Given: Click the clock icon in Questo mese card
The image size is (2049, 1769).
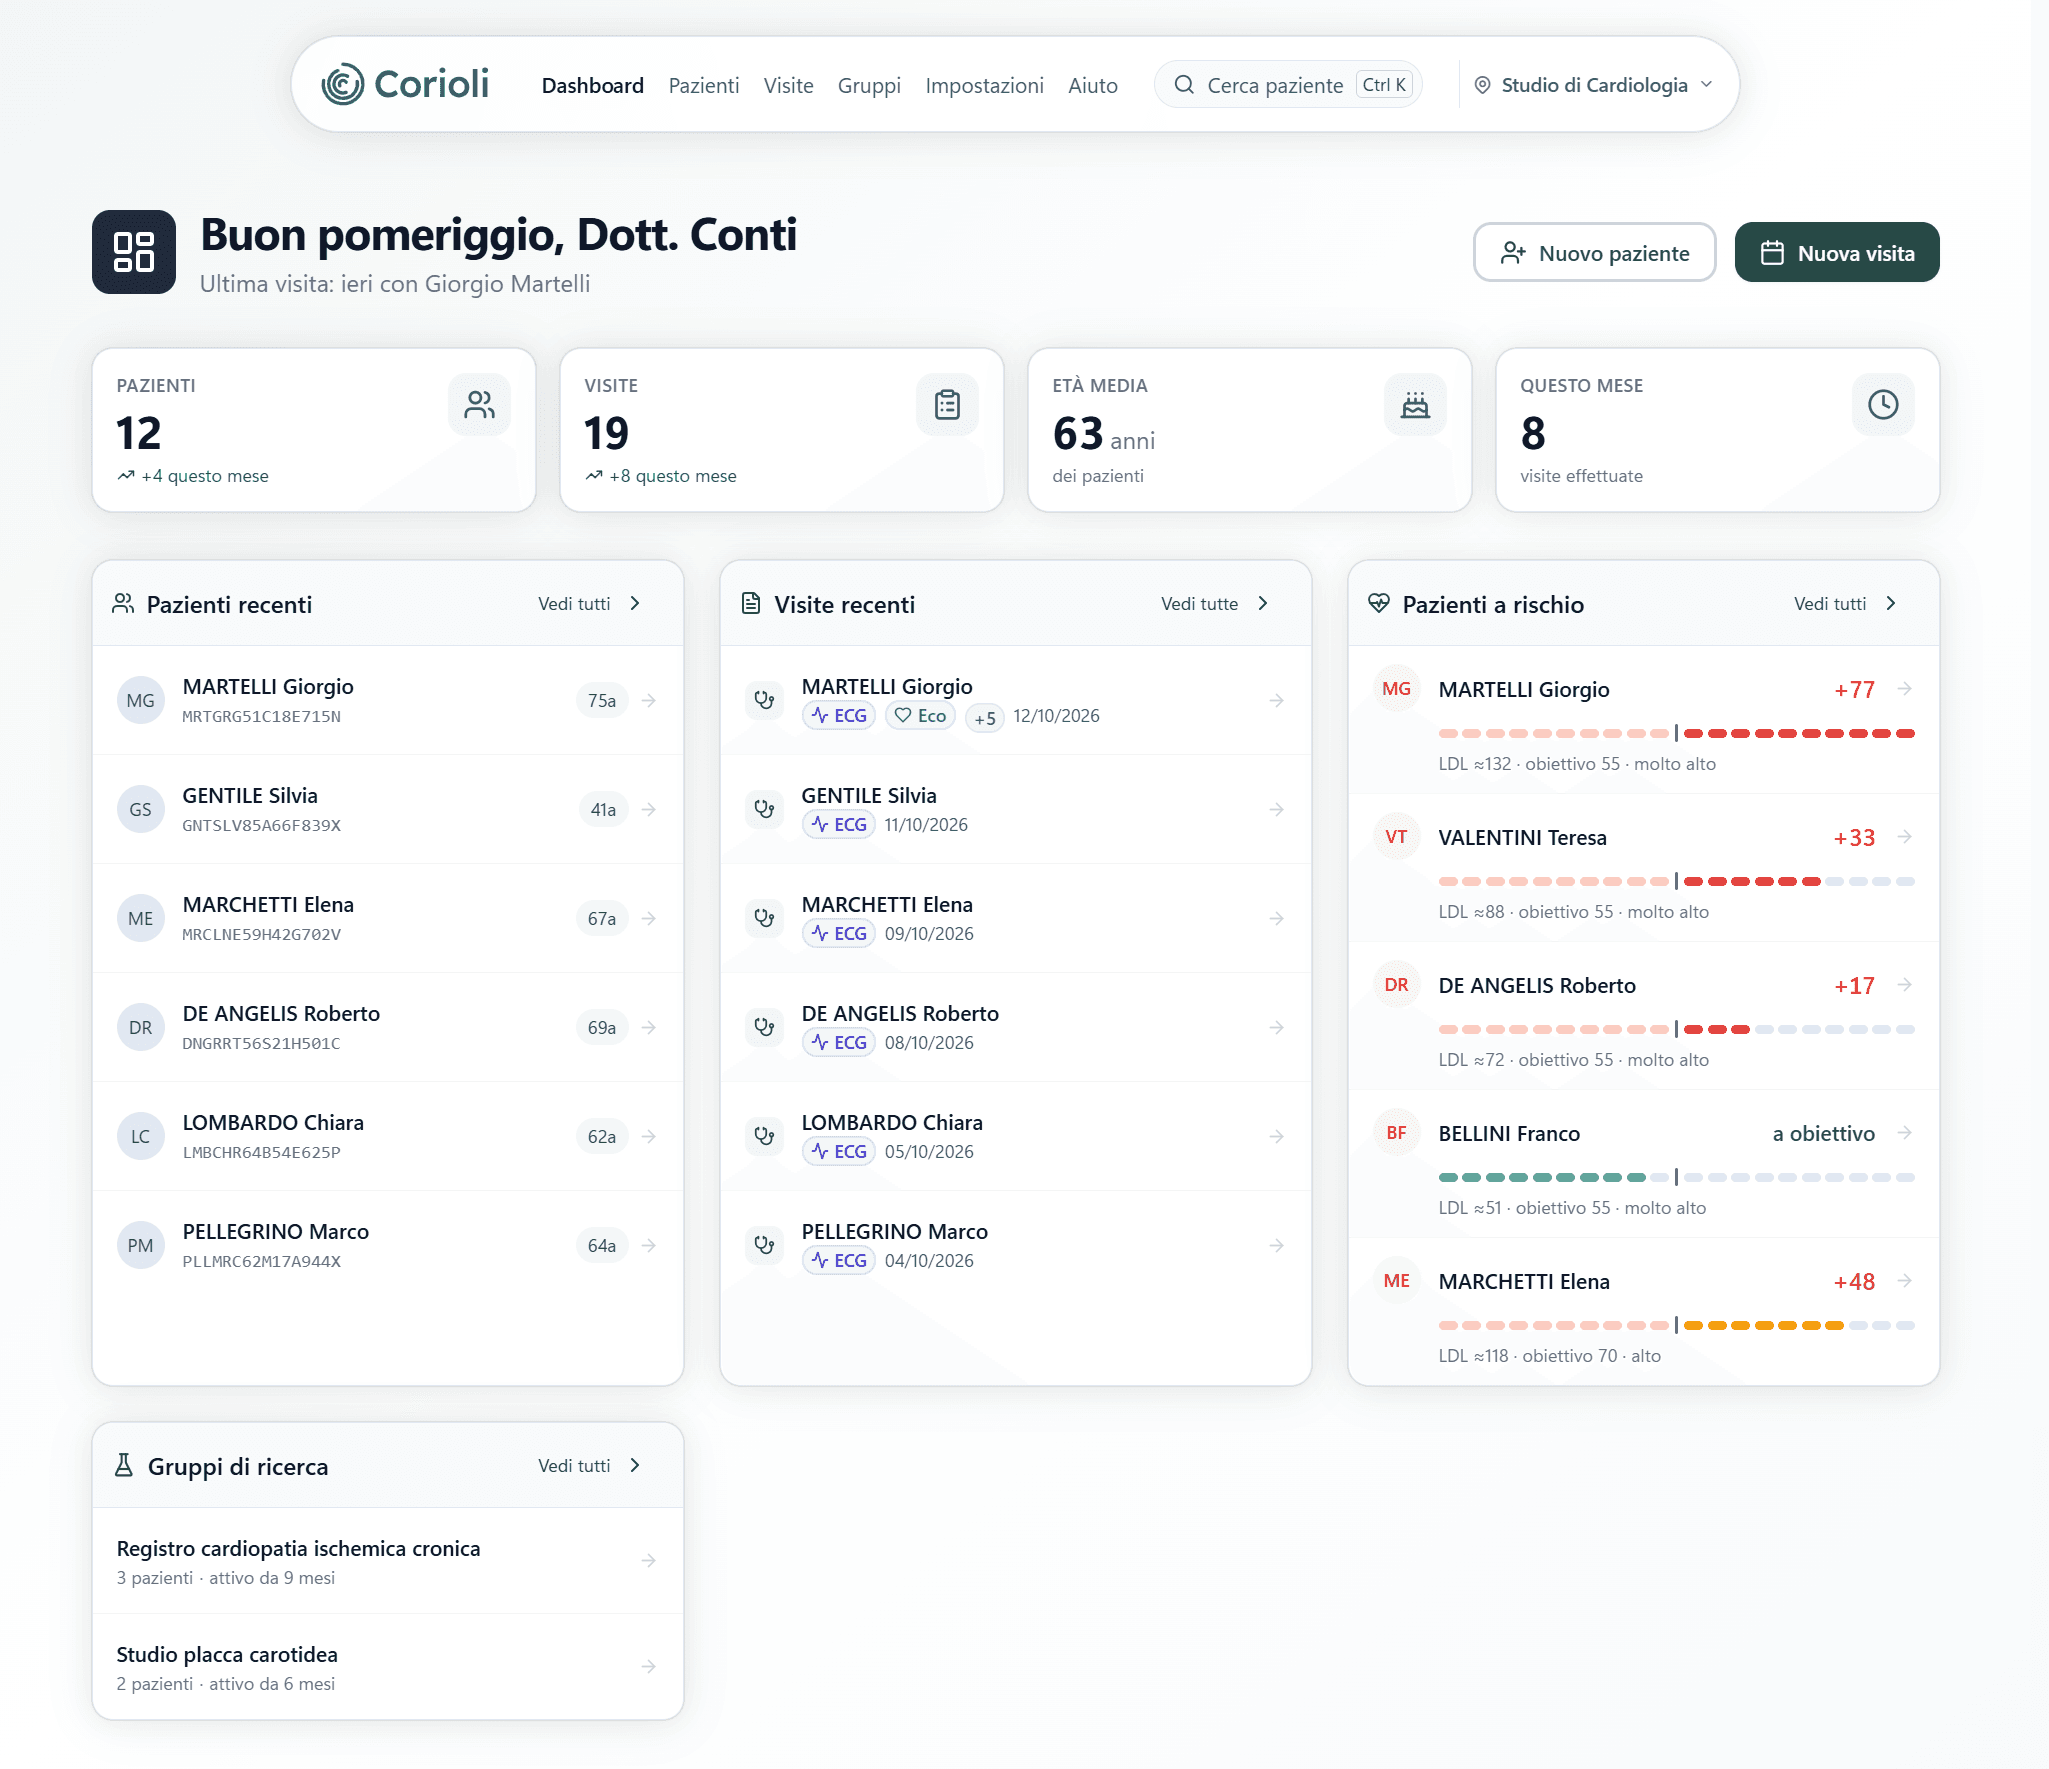Looking at the screenshot, I should (1883, 405).
